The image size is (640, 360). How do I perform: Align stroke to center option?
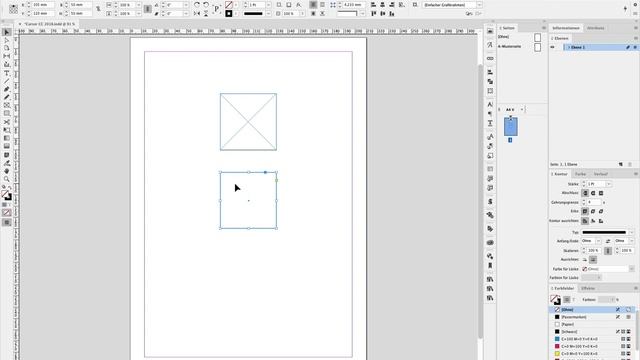(x=585, y=221)
